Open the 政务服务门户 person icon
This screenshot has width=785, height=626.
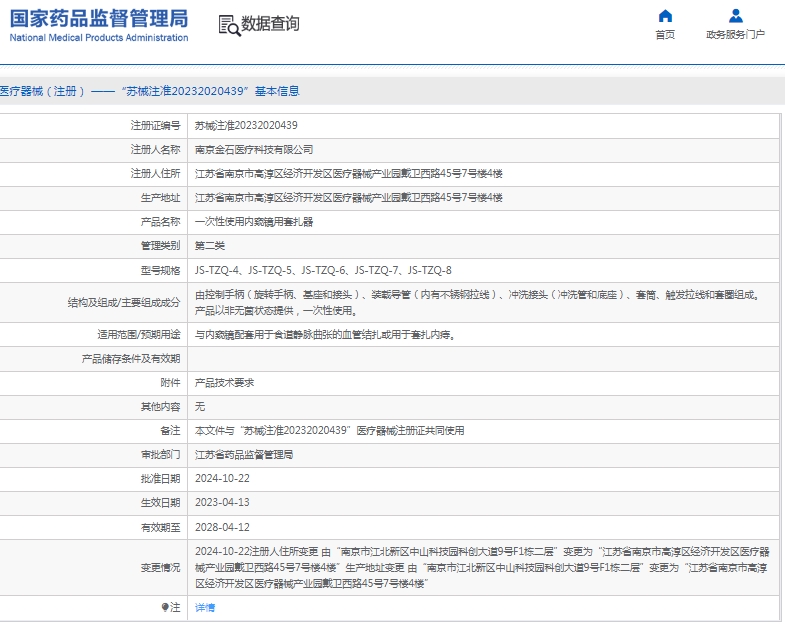click(x=735, y=16)
